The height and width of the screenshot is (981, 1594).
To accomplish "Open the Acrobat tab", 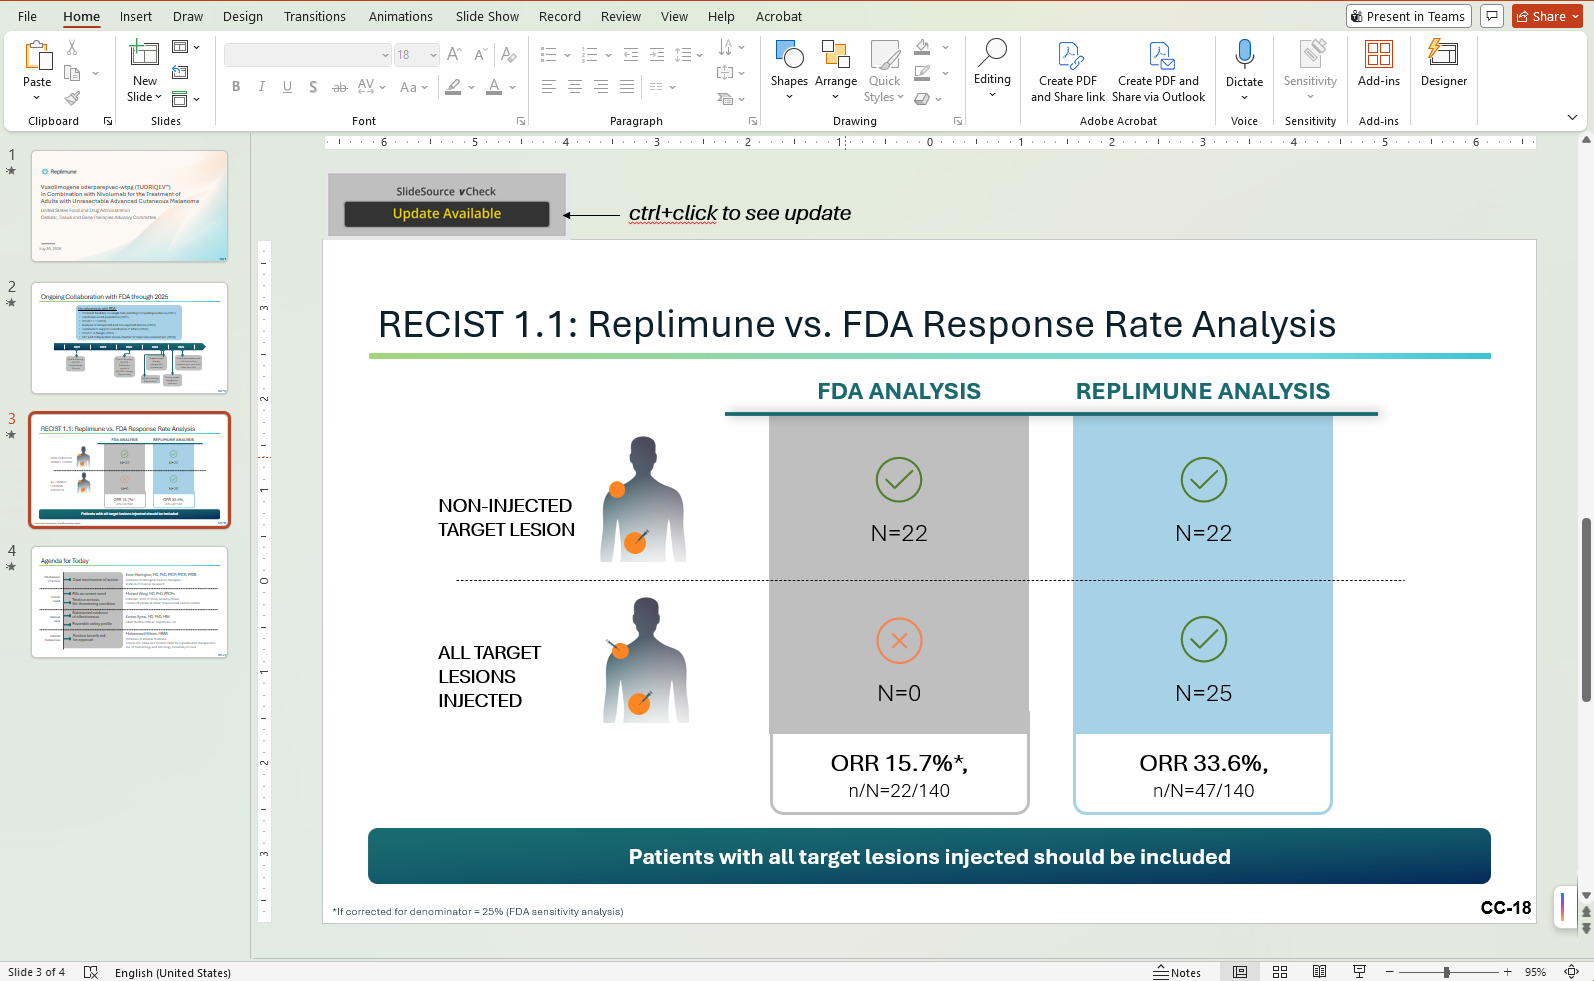I will (x=779, y=16).
